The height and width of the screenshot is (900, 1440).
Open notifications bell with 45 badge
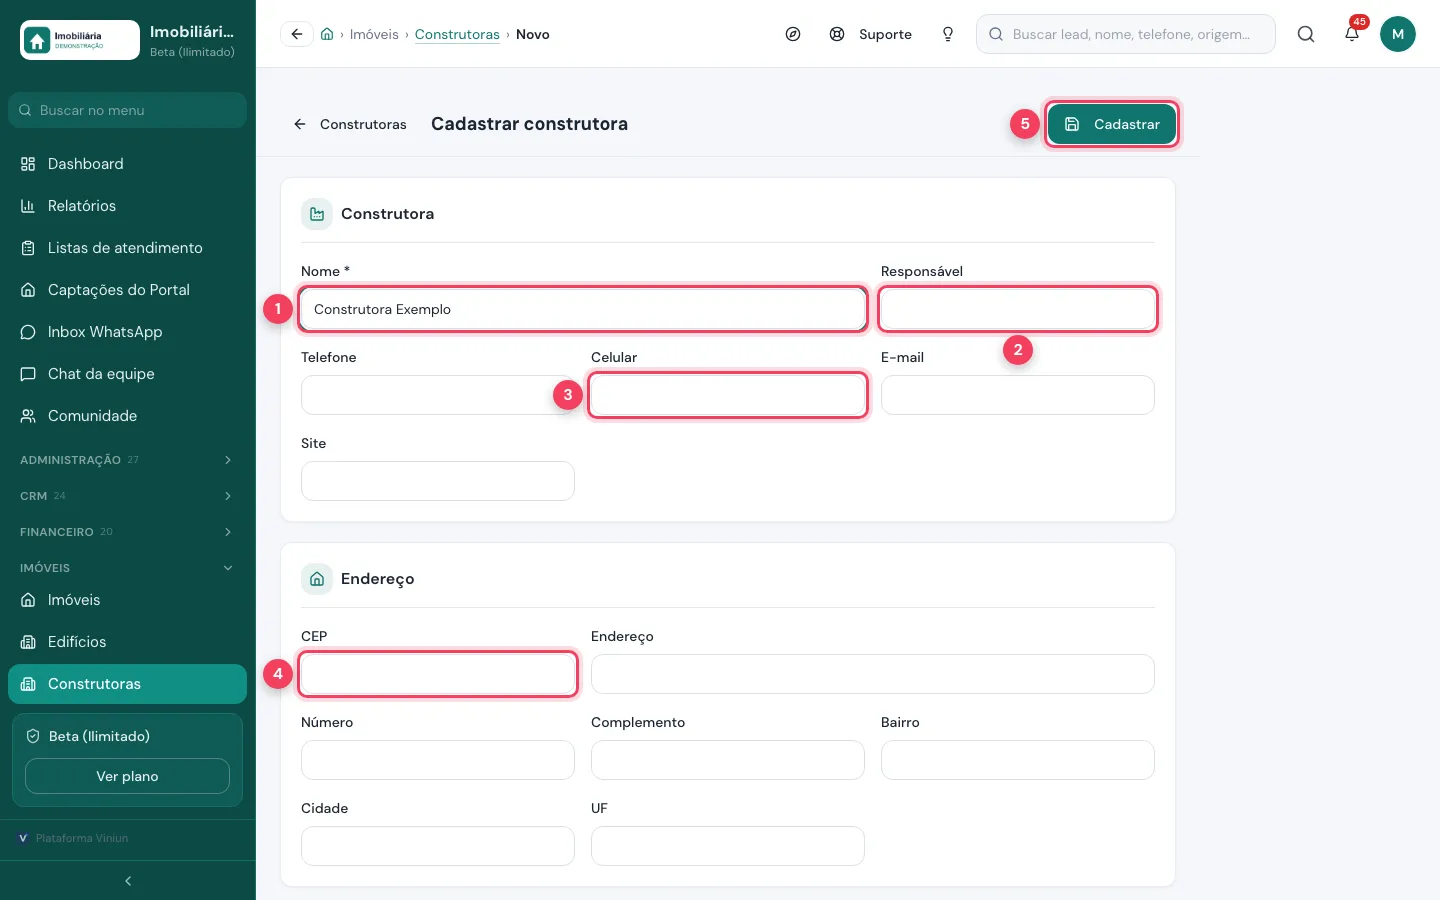[x=1352, y=34]
